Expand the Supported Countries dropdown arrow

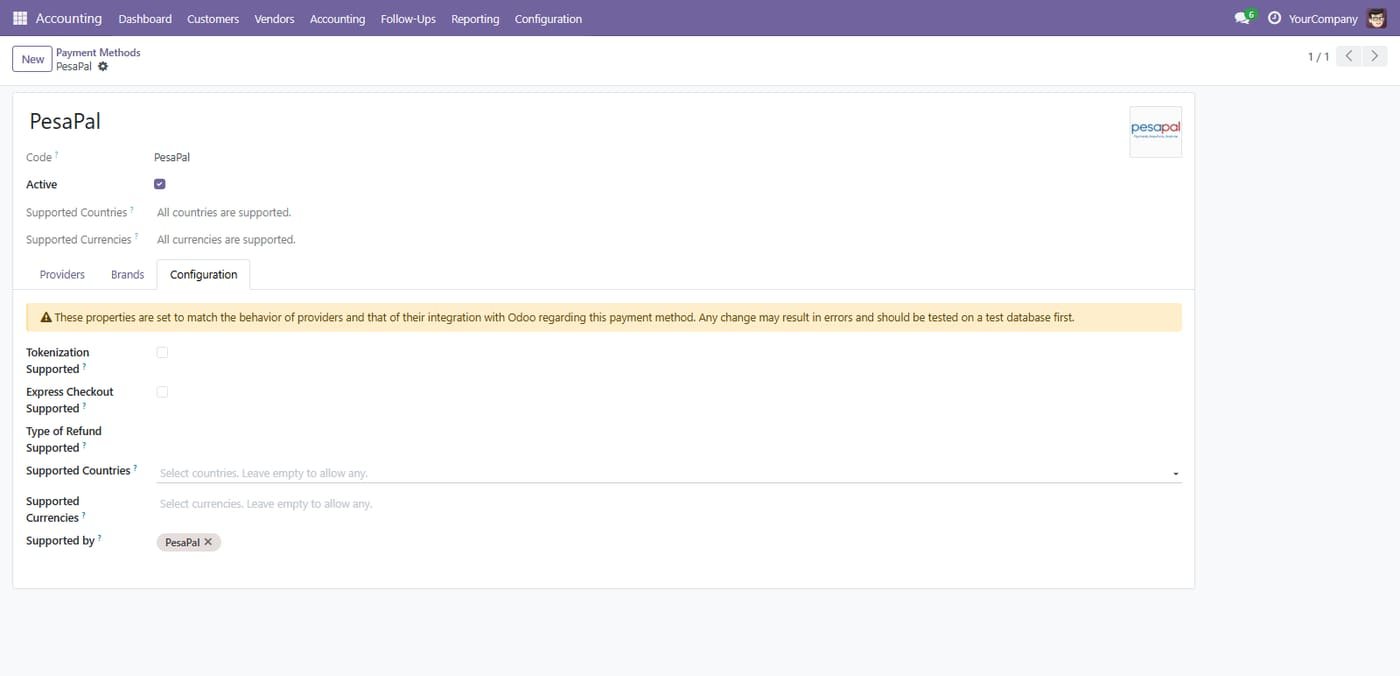(1175, 474)
